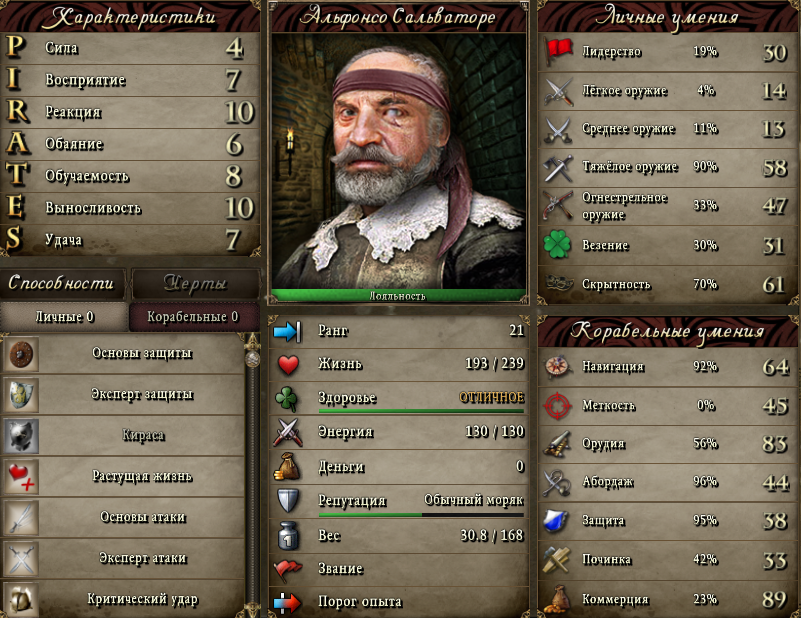Click the Навигация compass icon
Viewport: 801px width, 618px height.
pyautogui.click(x=557, y=366)
